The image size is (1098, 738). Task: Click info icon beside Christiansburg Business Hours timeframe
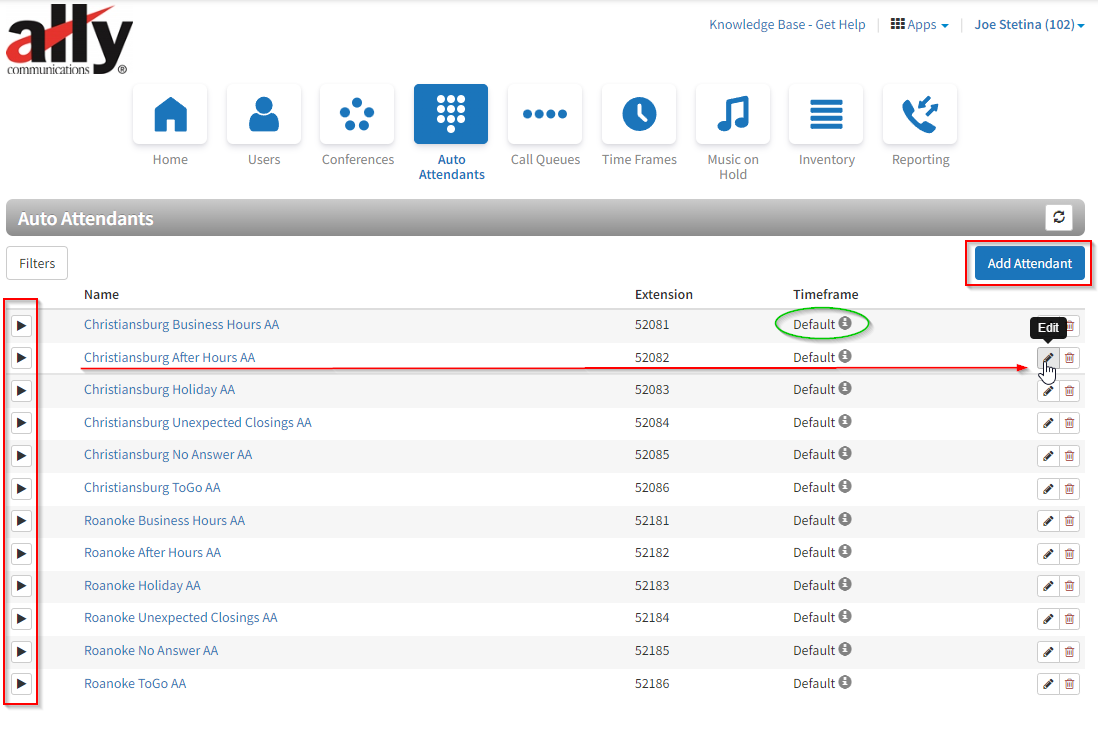click(x=845, y=324)
